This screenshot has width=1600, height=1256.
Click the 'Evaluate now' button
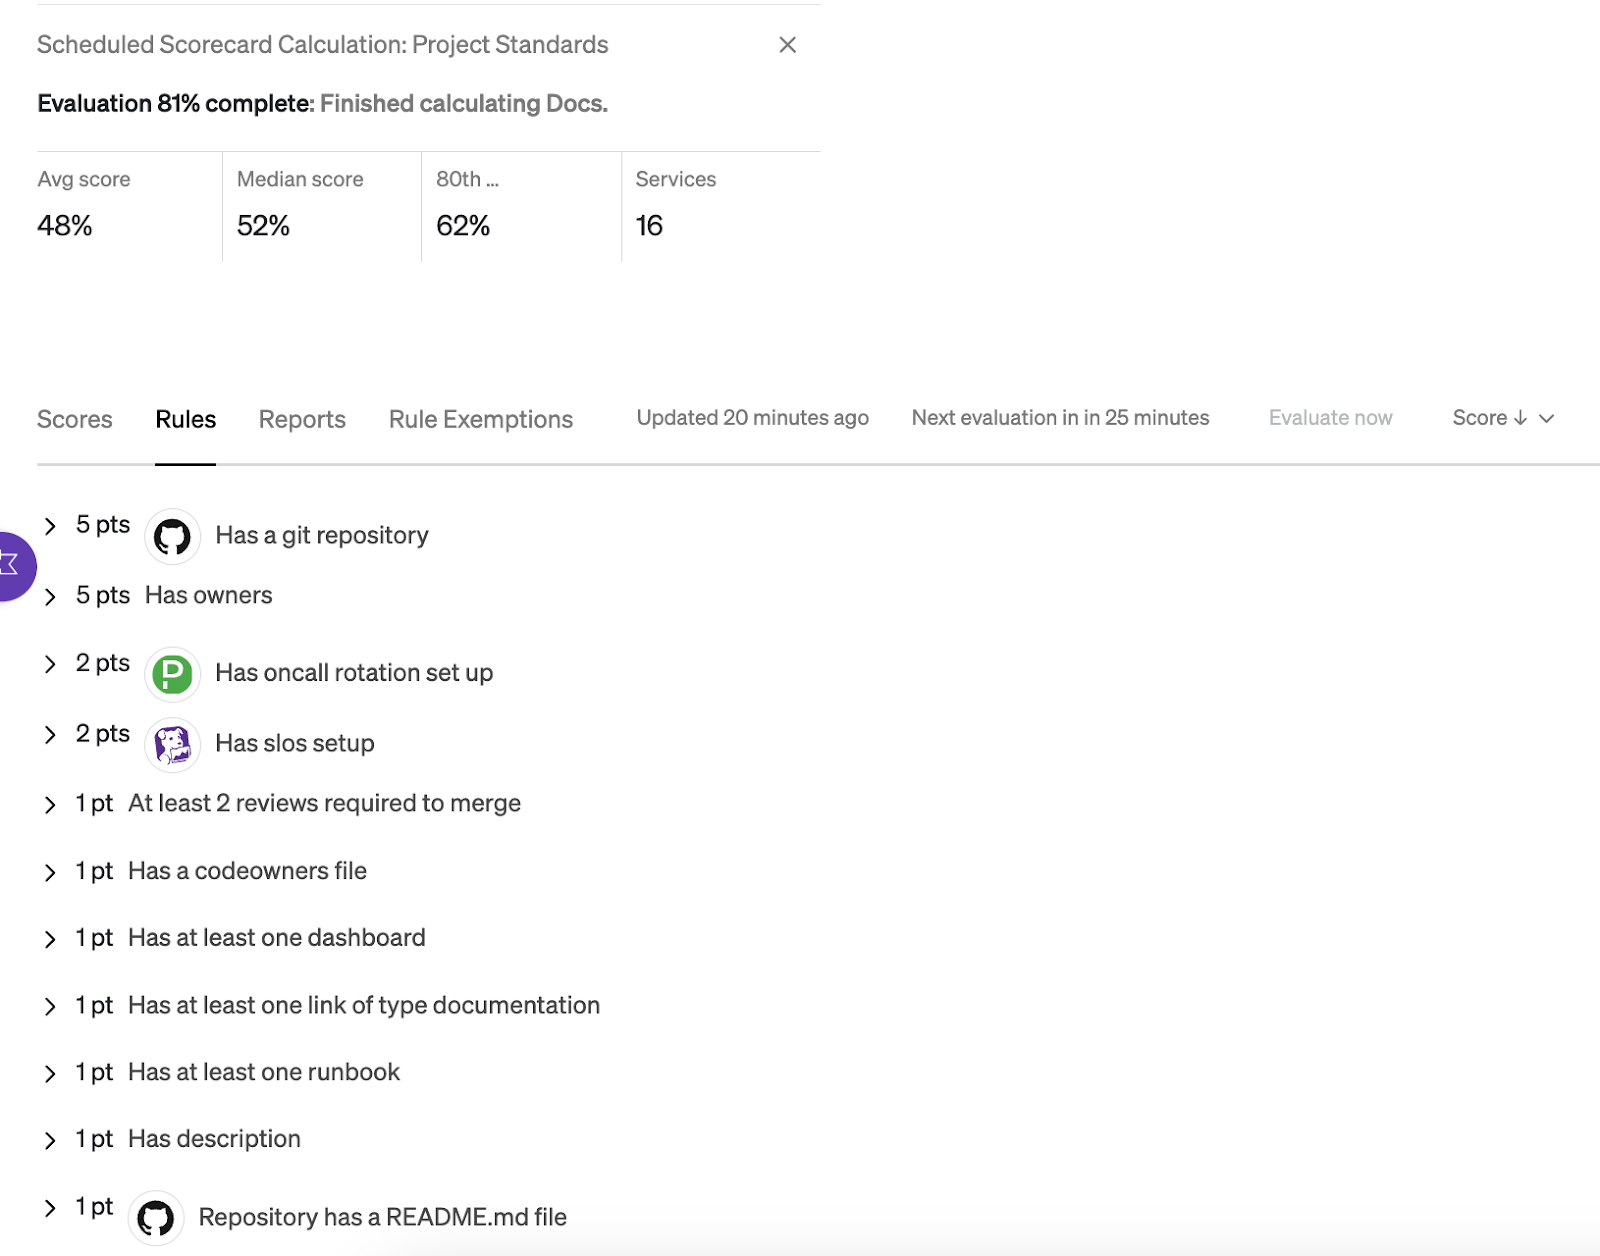1330,418
